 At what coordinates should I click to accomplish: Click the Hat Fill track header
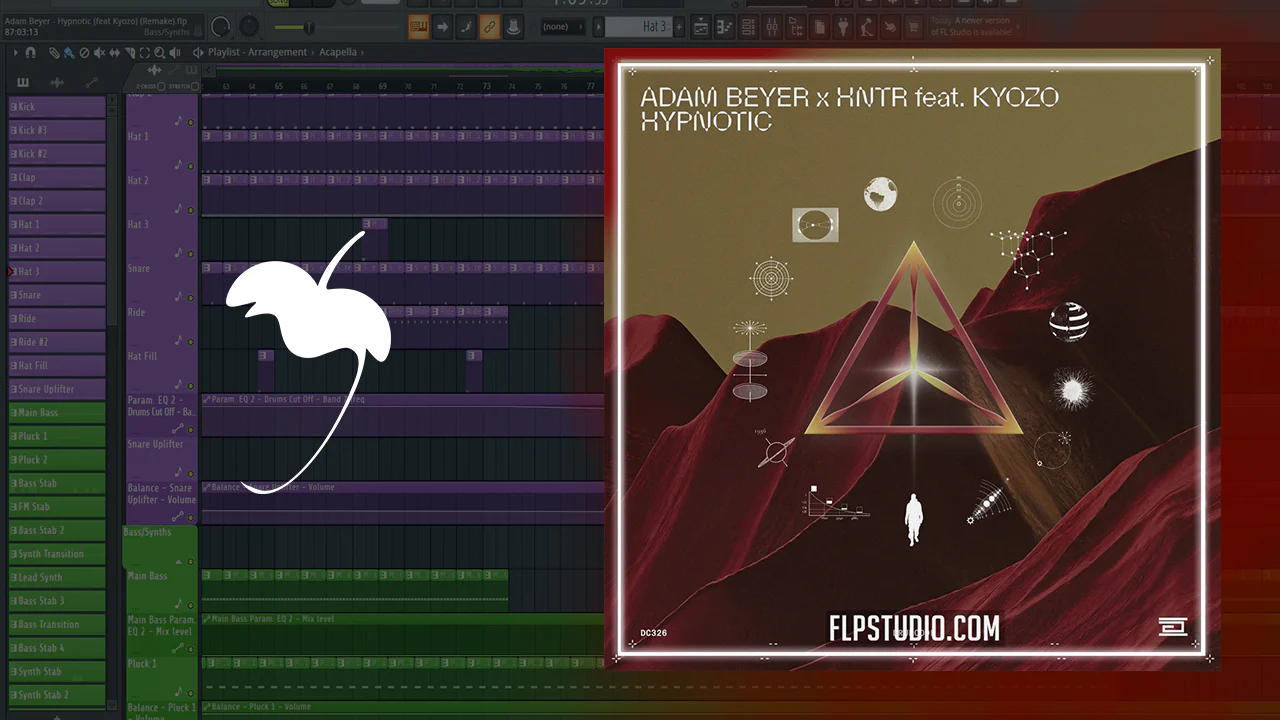coord(161,371)
